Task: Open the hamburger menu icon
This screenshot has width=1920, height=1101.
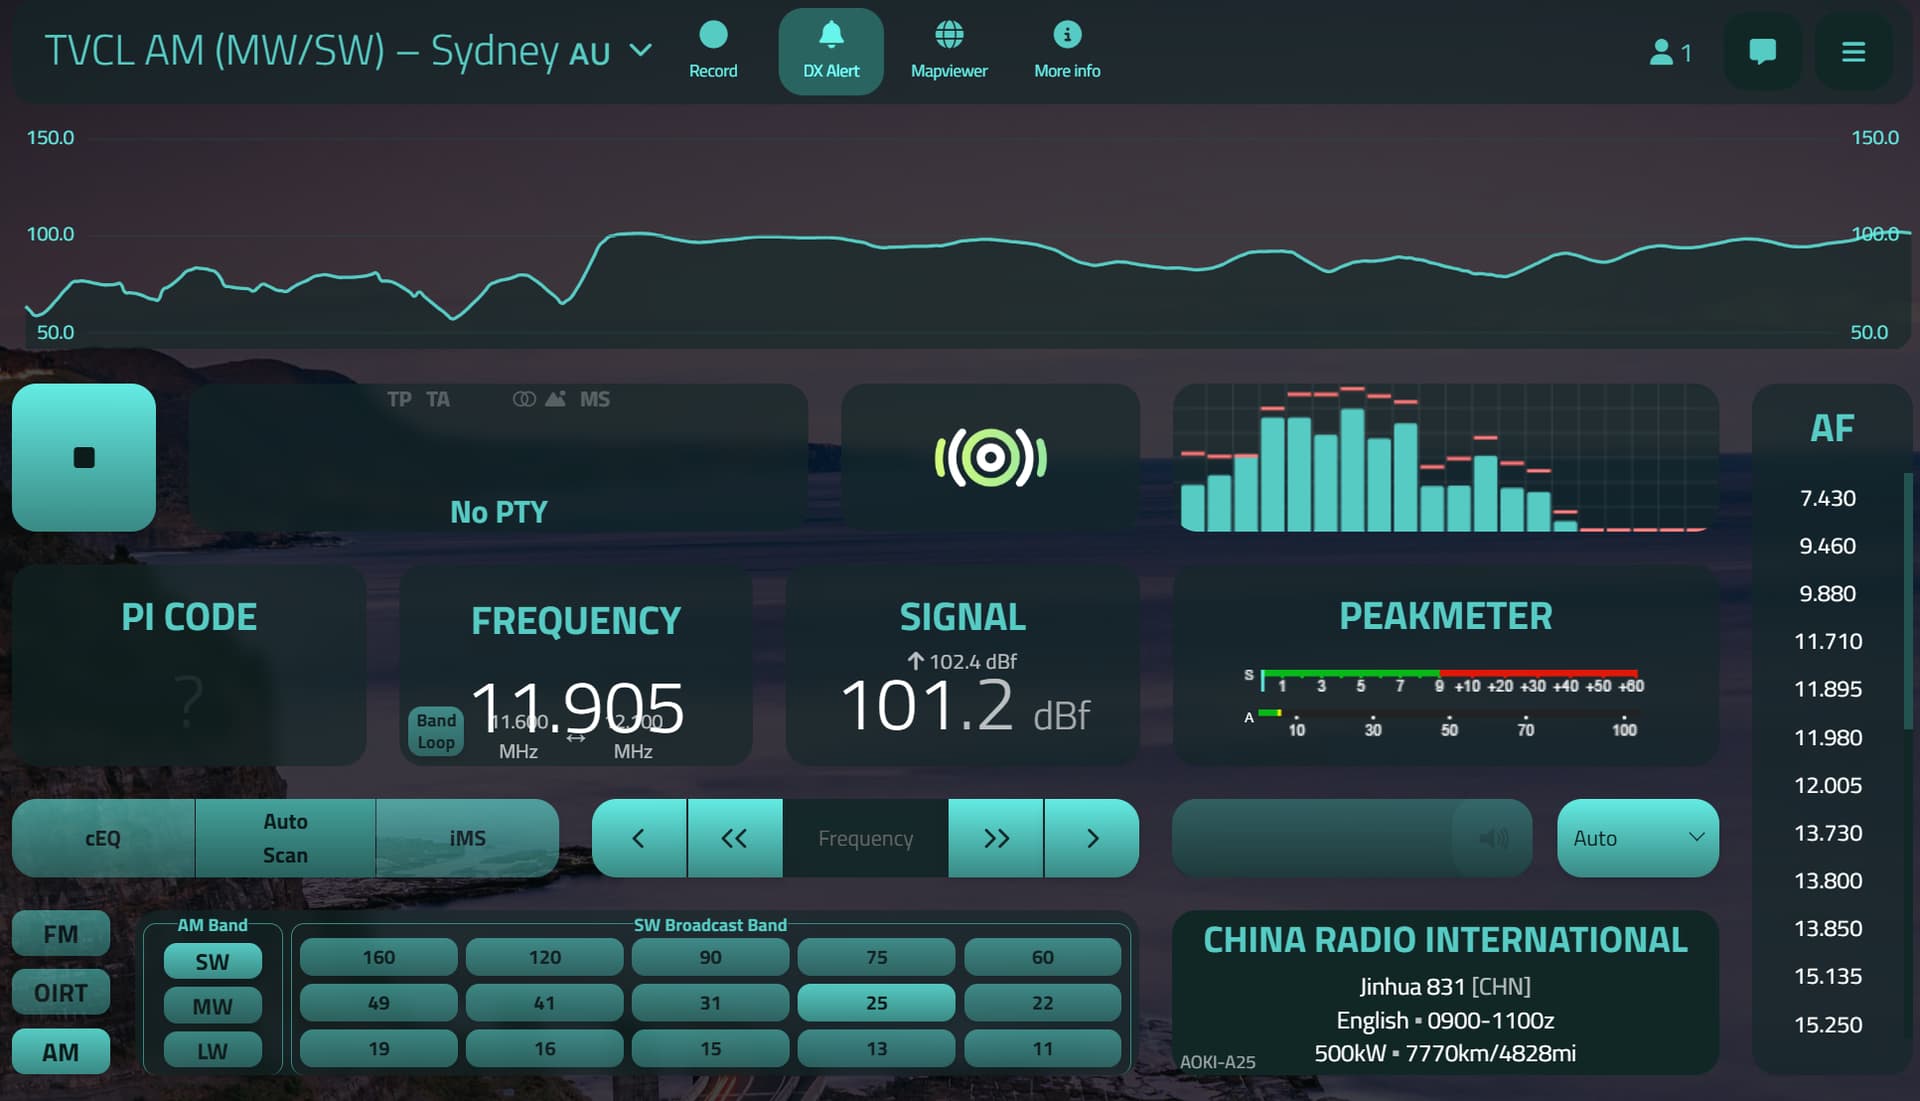Action: click(1853, 51)
